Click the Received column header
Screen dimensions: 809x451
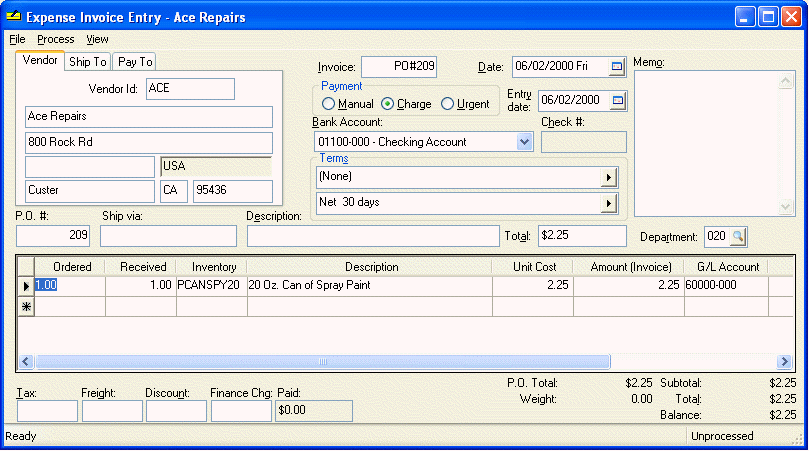tap(141, 267)
